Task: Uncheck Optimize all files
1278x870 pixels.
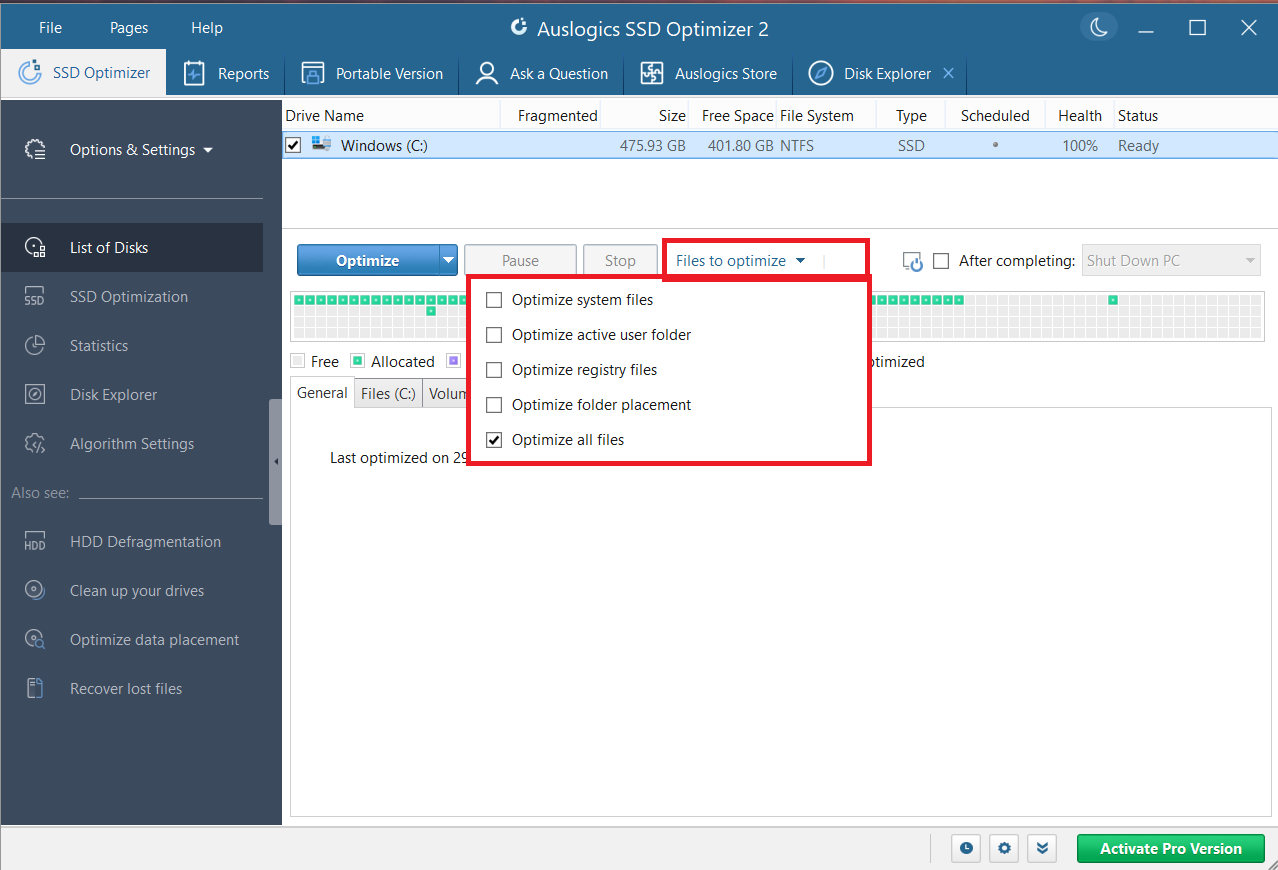Action: pyautogui.click(x=493, y=439)
